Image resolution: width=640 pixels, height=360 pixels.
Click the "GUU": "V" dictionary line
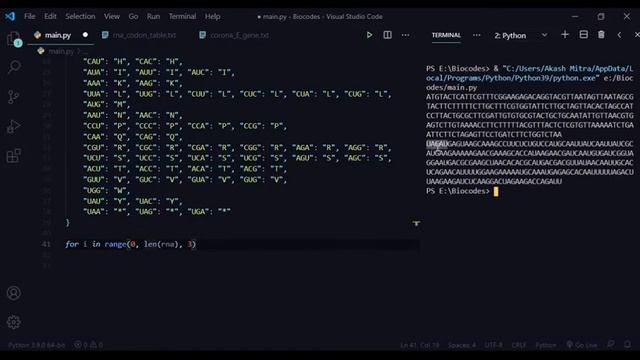click(x=185, y=180)
